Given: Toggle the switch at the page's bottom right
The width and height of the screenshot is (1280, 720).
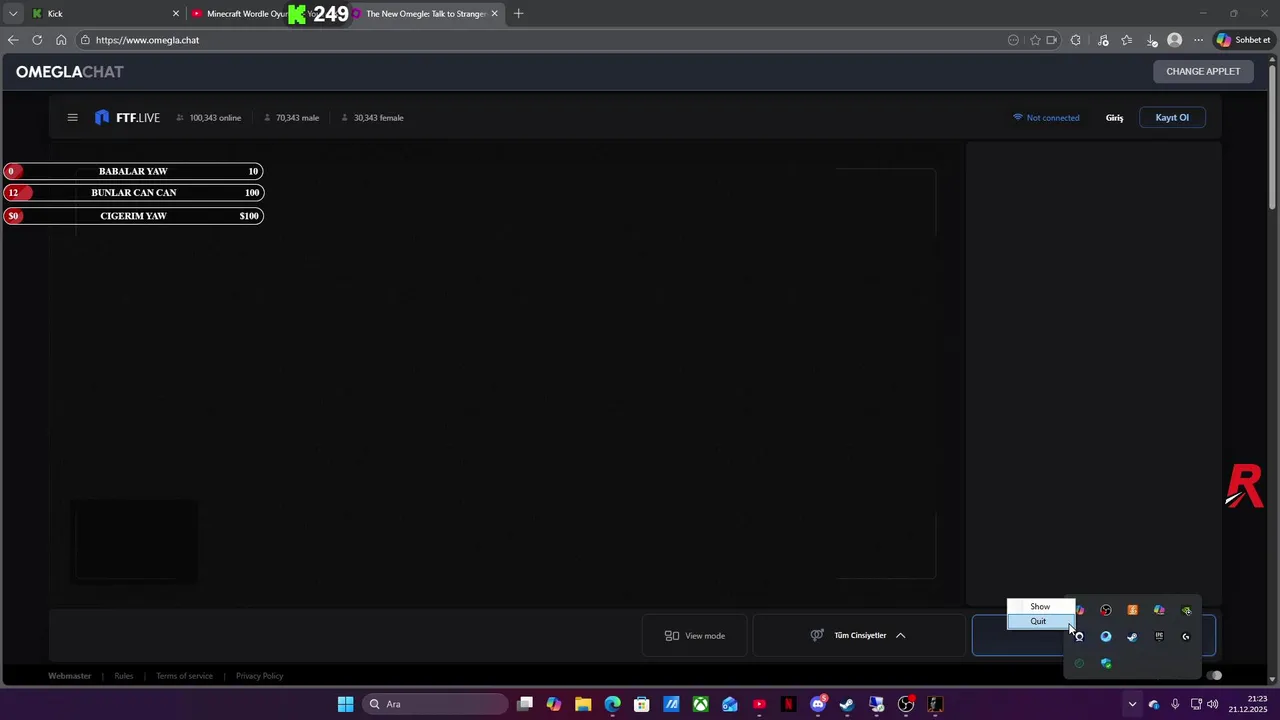Looking at the screenshot, I should [1214, 676].
